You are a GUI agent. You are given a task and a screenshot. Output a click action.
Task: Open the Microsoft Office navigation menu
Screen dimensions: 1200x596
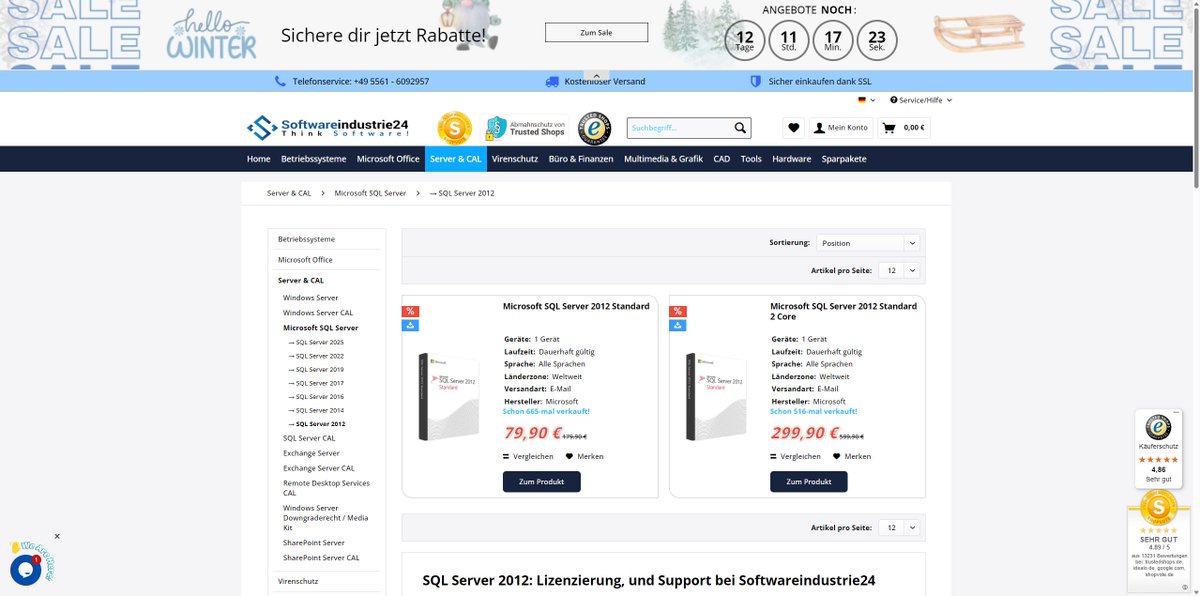pyautogui.click(x=388, y=159)
